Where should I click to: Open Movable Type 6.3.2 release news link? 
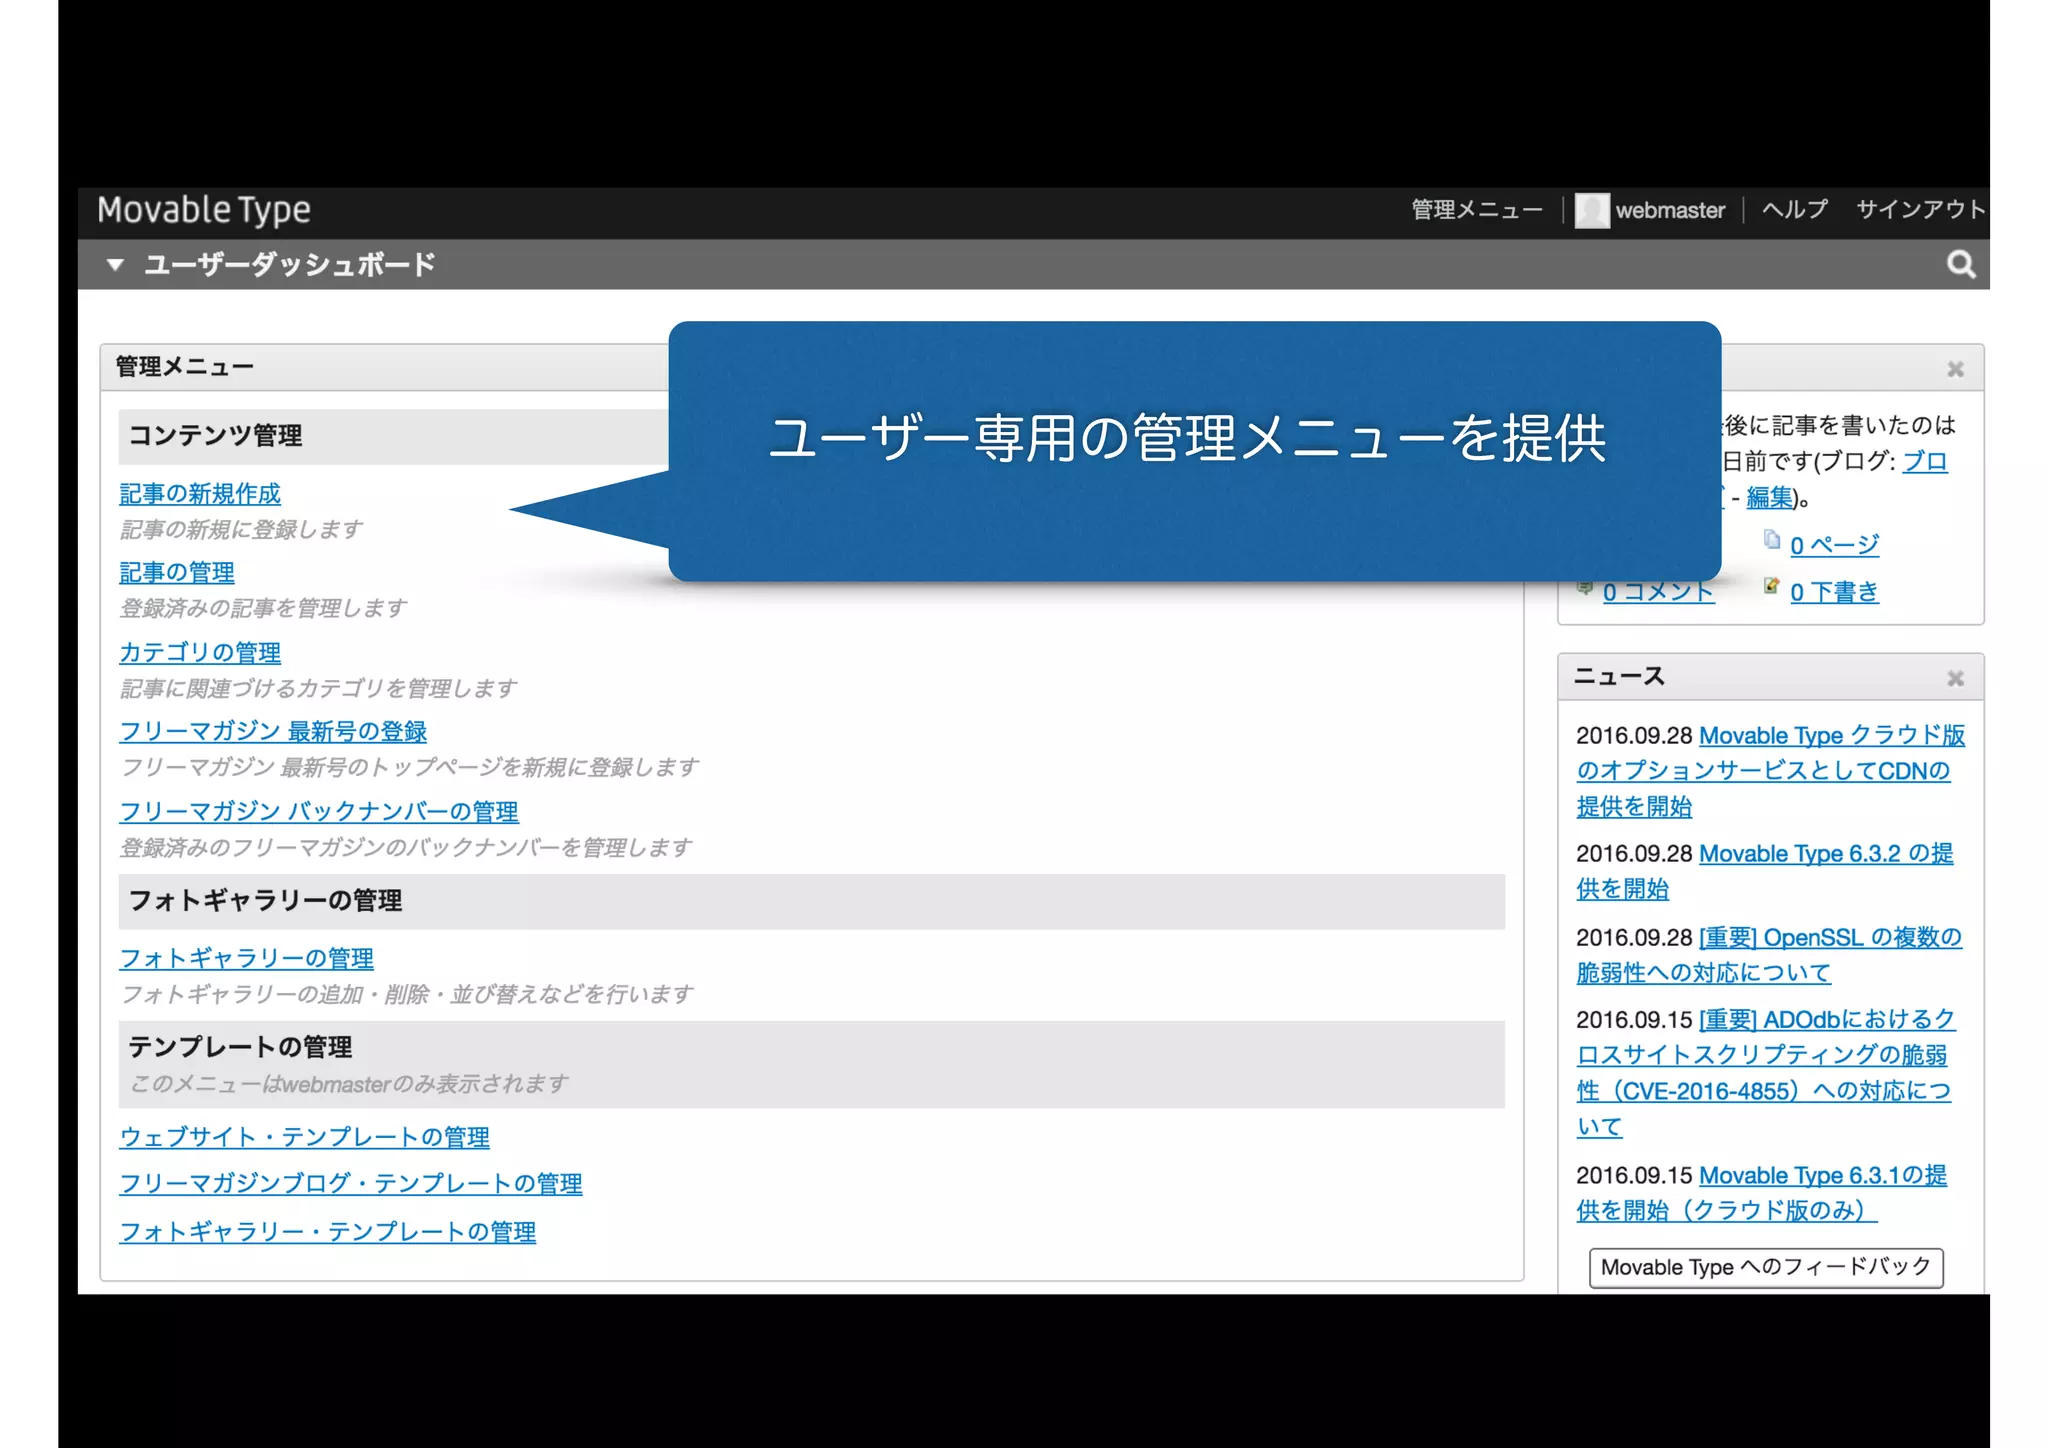pos(1765,871)
